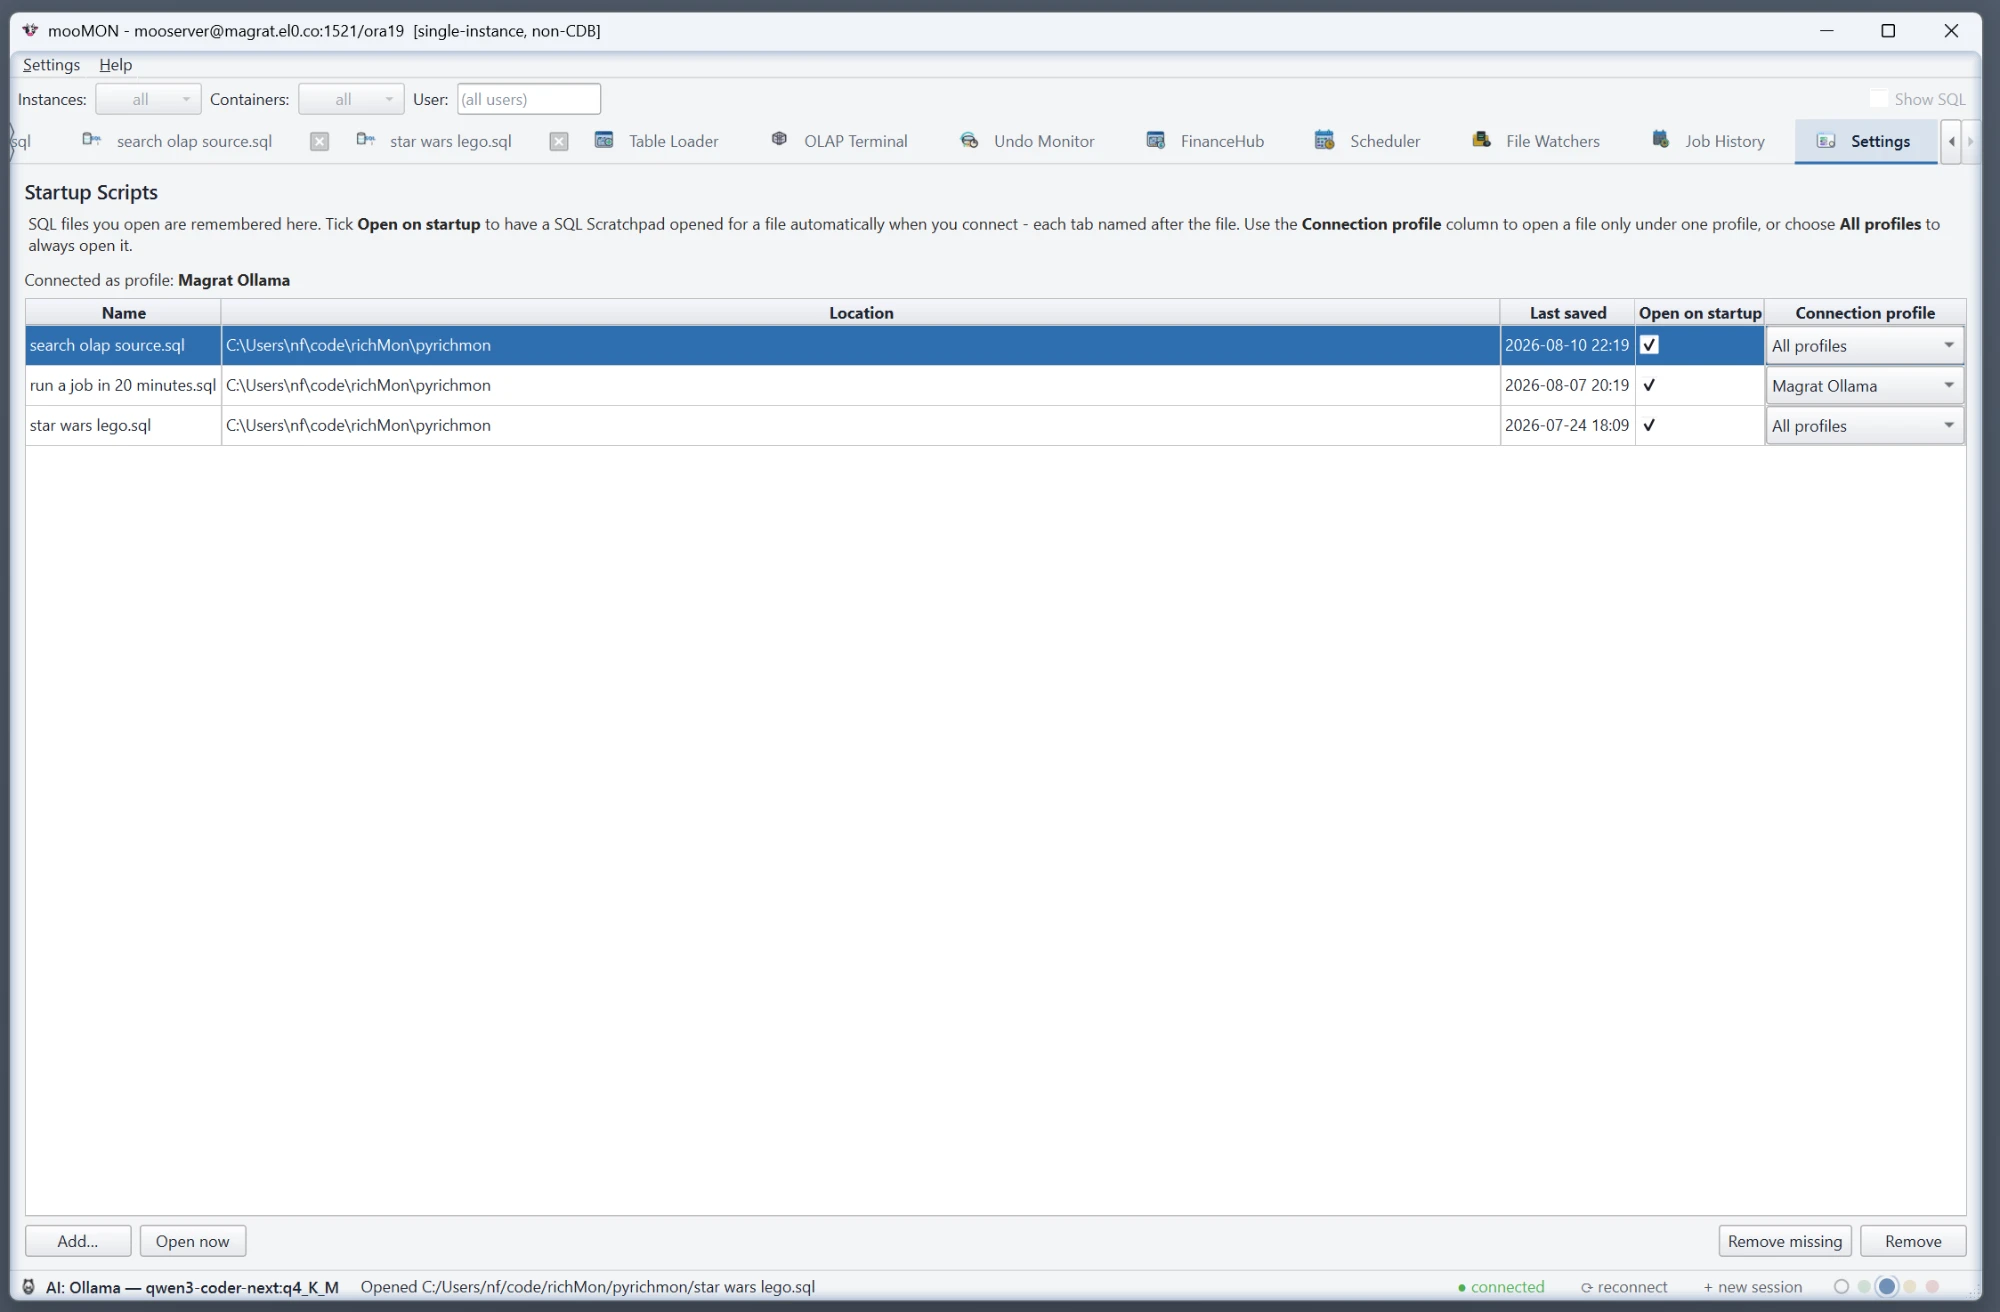2000x1312 pixels.
Task: Click the Add... button
Action: 78,1241
